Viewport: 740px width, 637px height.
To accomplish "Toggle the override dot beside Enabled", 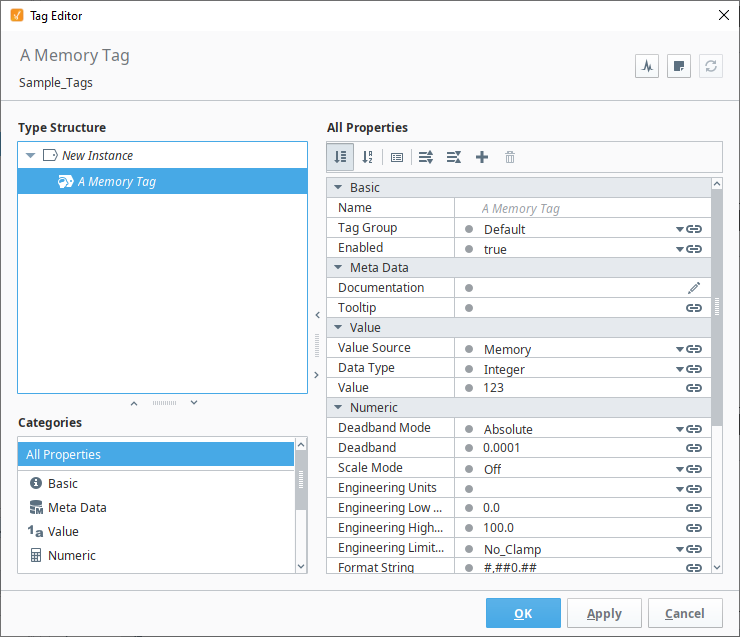I will [x=469, y=249].
